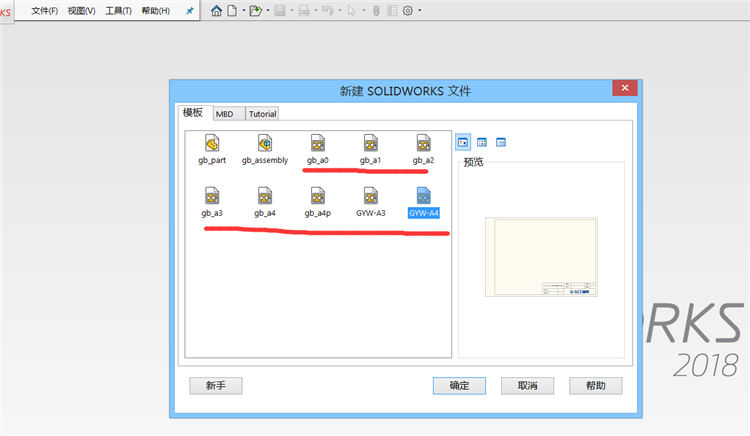Screen dimensions: 750x436
Task: Select the gb_a2 drawing template
Action: pos(423,150)
